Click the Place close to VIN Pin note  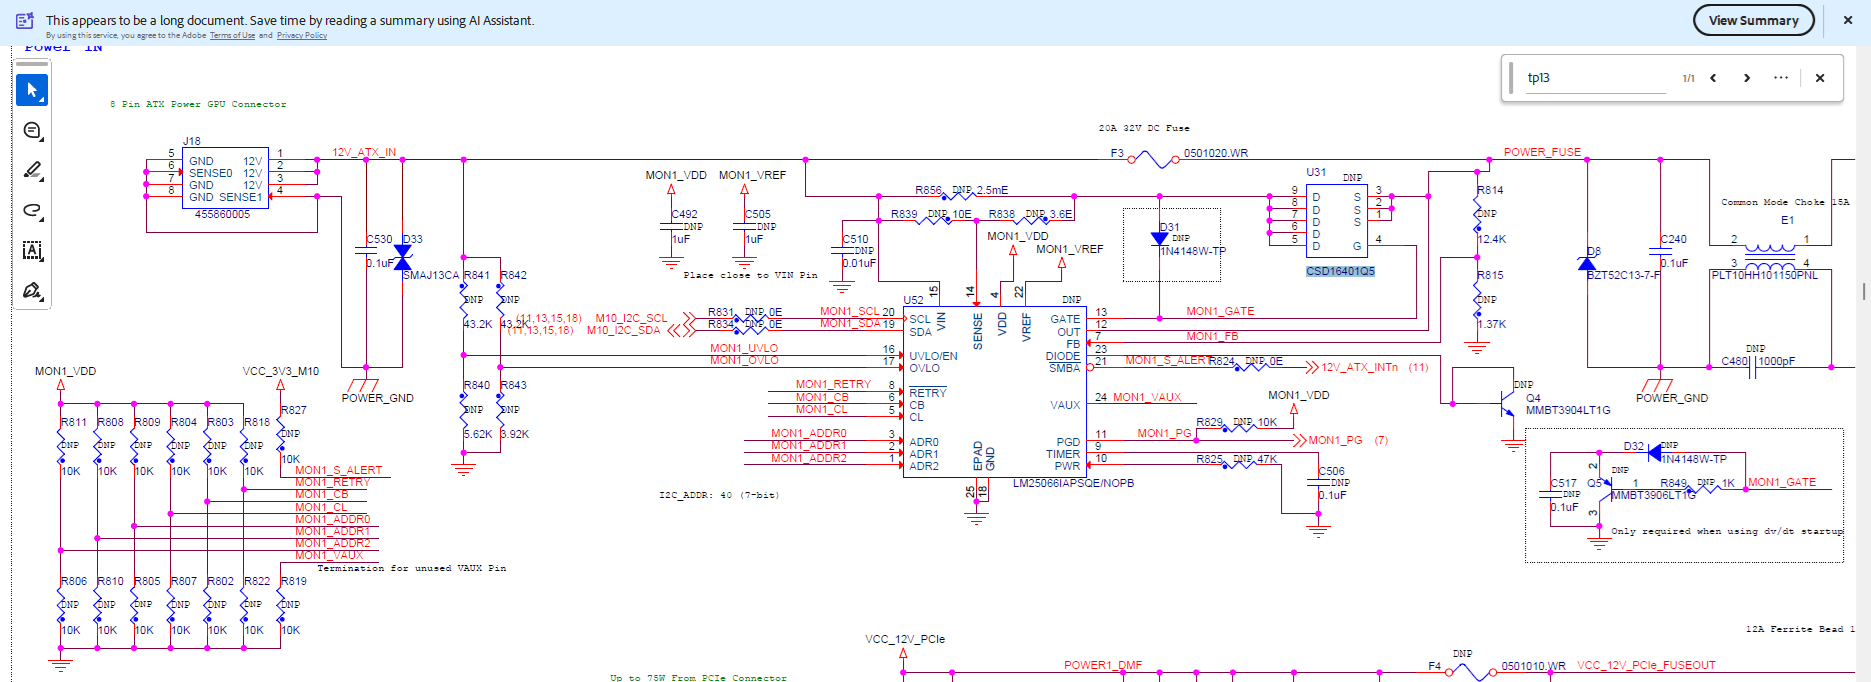point(750,275)
